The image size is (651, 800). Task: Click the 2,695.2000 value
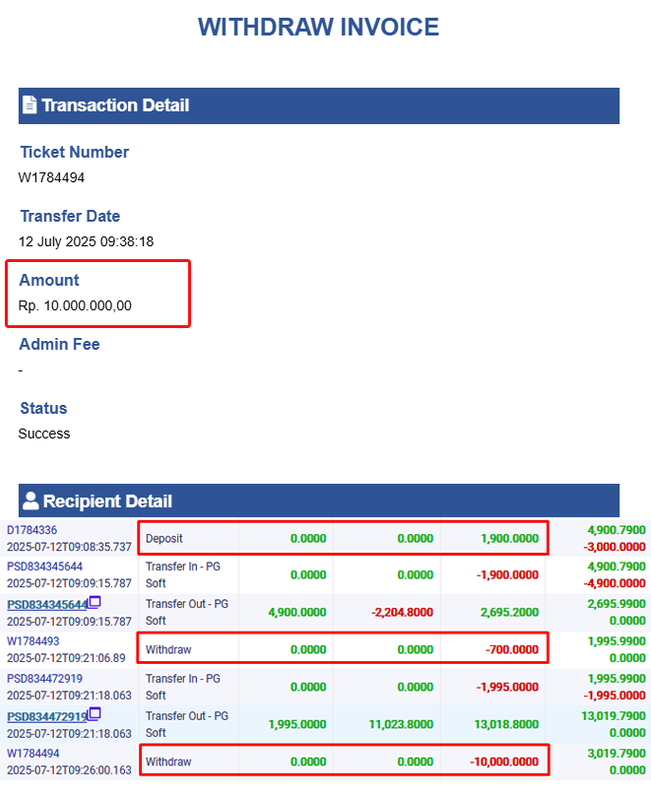tap(510, 612)
